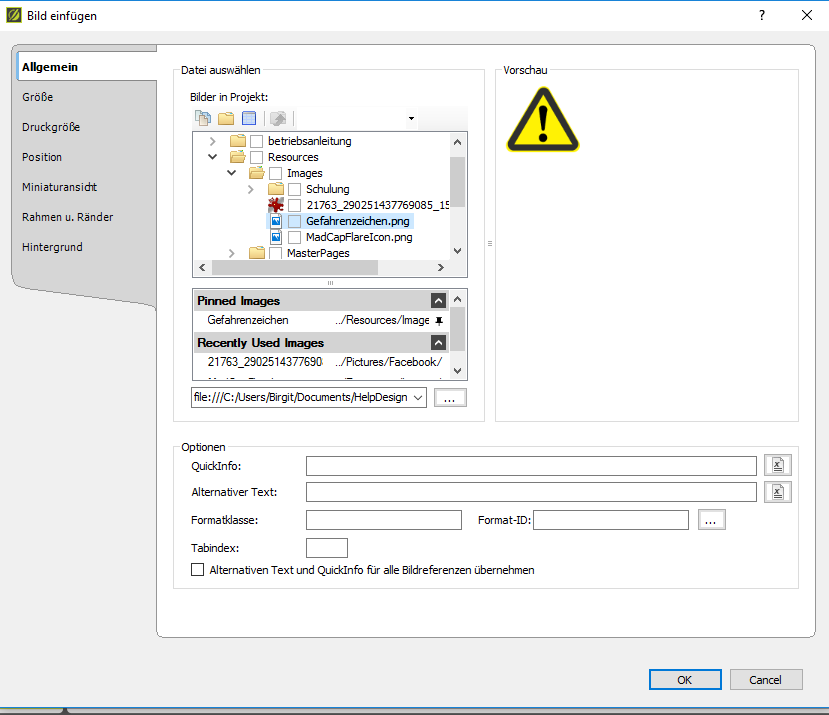
Task: Collapse the Pinned Images section
Action: click(438, 301)
